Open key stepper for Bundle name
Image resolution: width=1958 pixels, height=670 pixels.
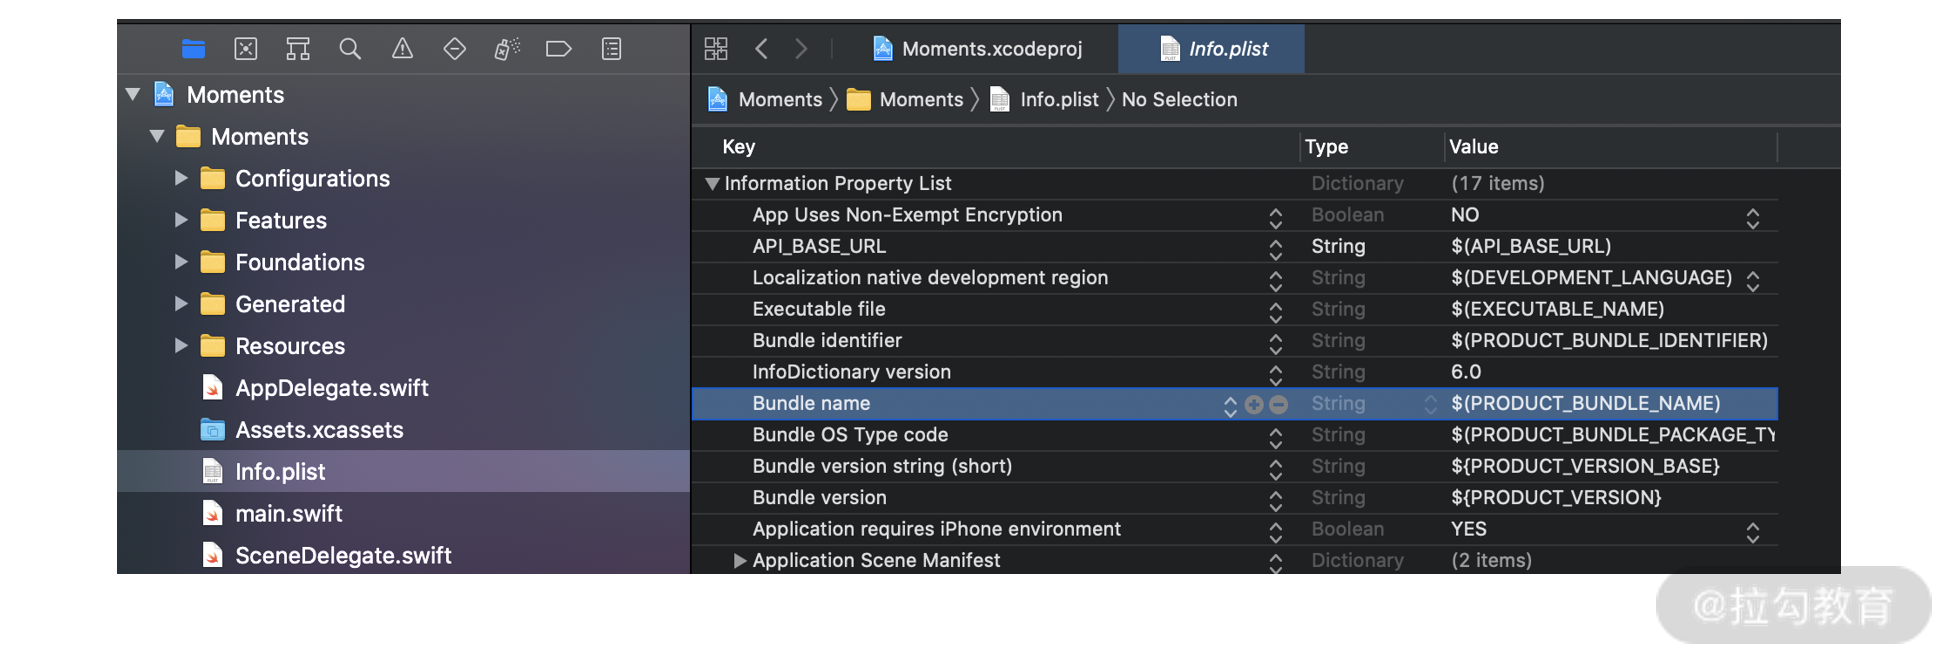[1230, 406]
